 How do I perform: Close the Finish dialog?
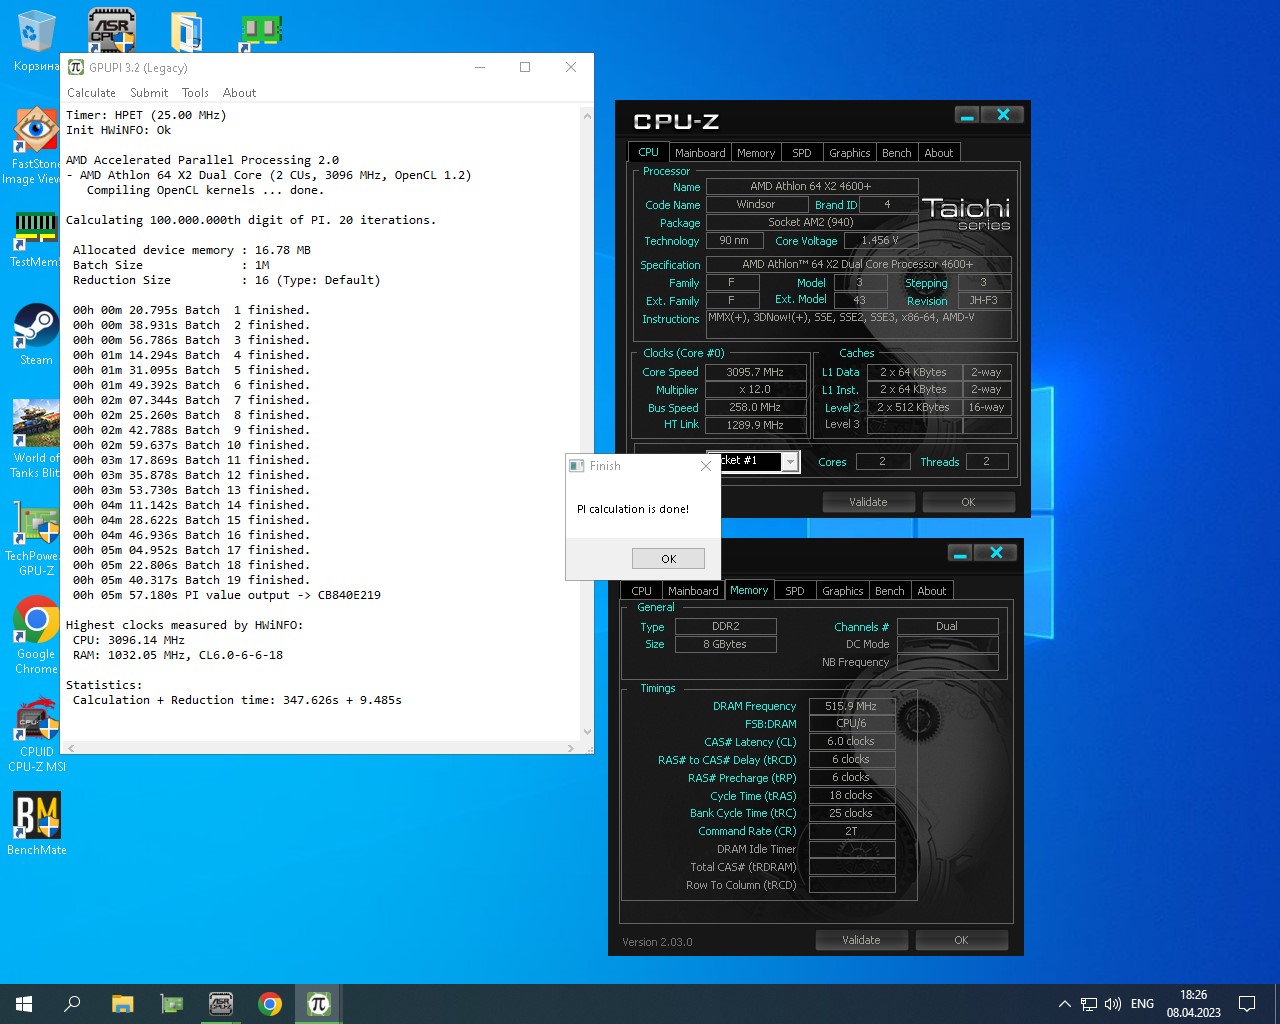click(x=706, y=466)
